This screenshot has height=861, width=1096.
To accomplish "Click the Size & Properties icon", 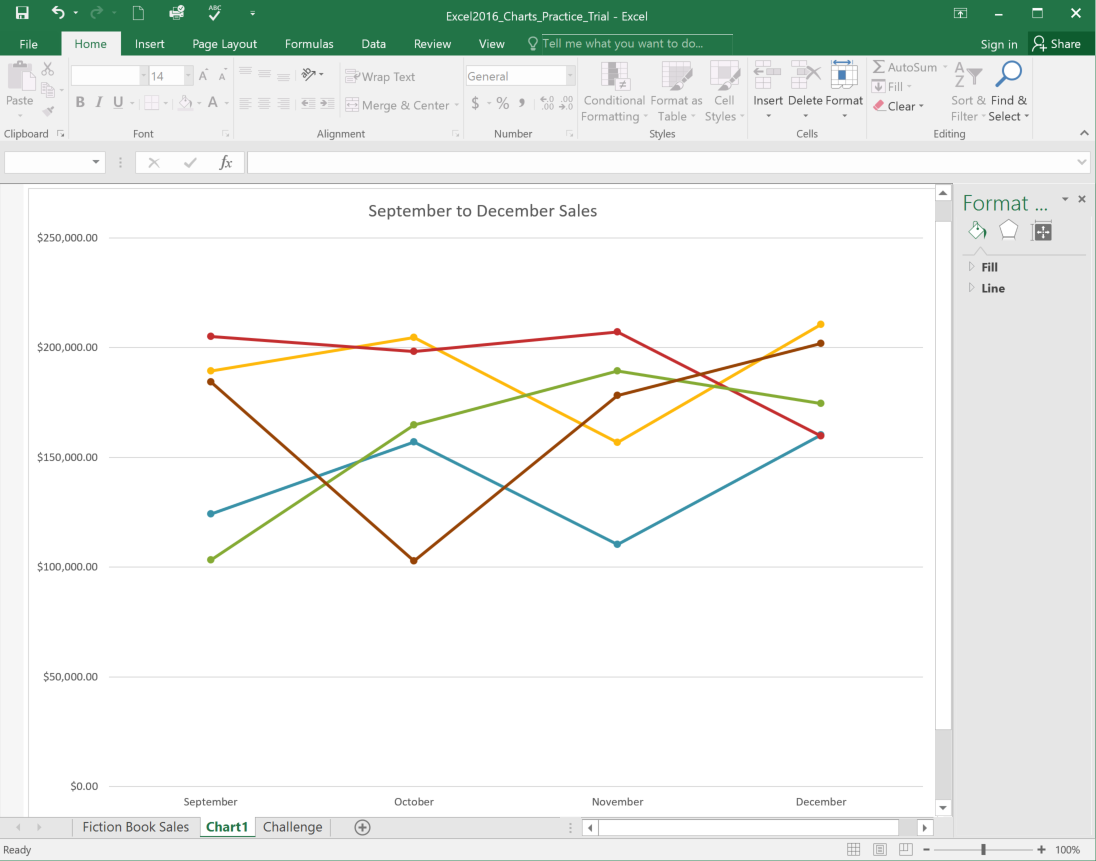I will click(x=1041, y=230).
